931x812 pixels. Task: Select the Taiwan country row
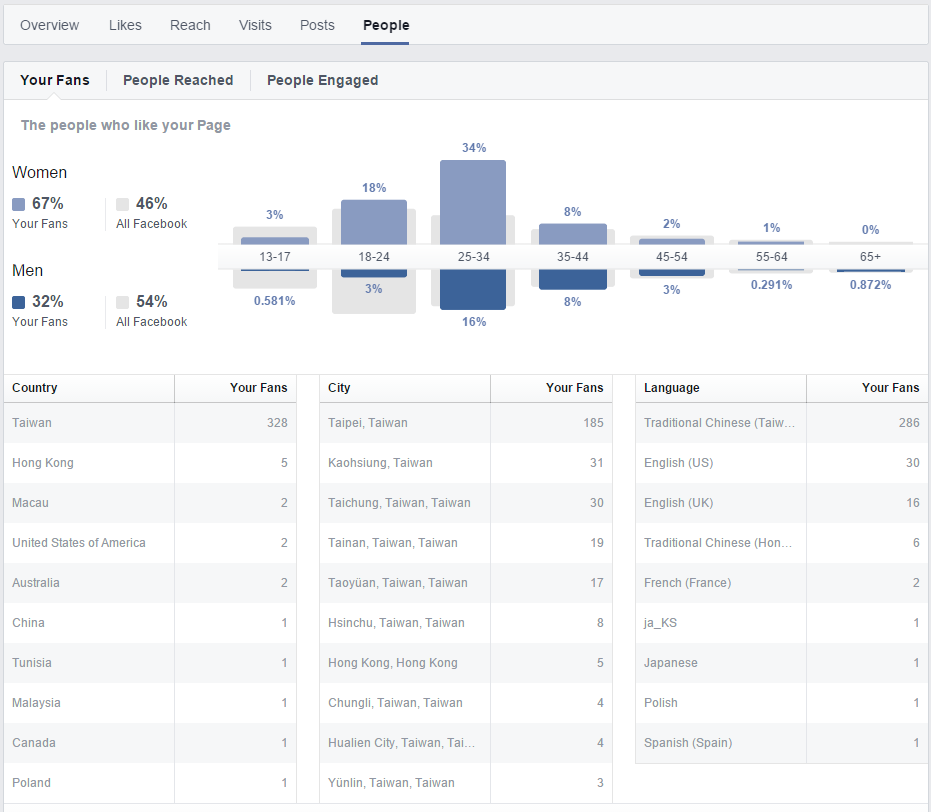pyautogui.click(x=150, y=423)
